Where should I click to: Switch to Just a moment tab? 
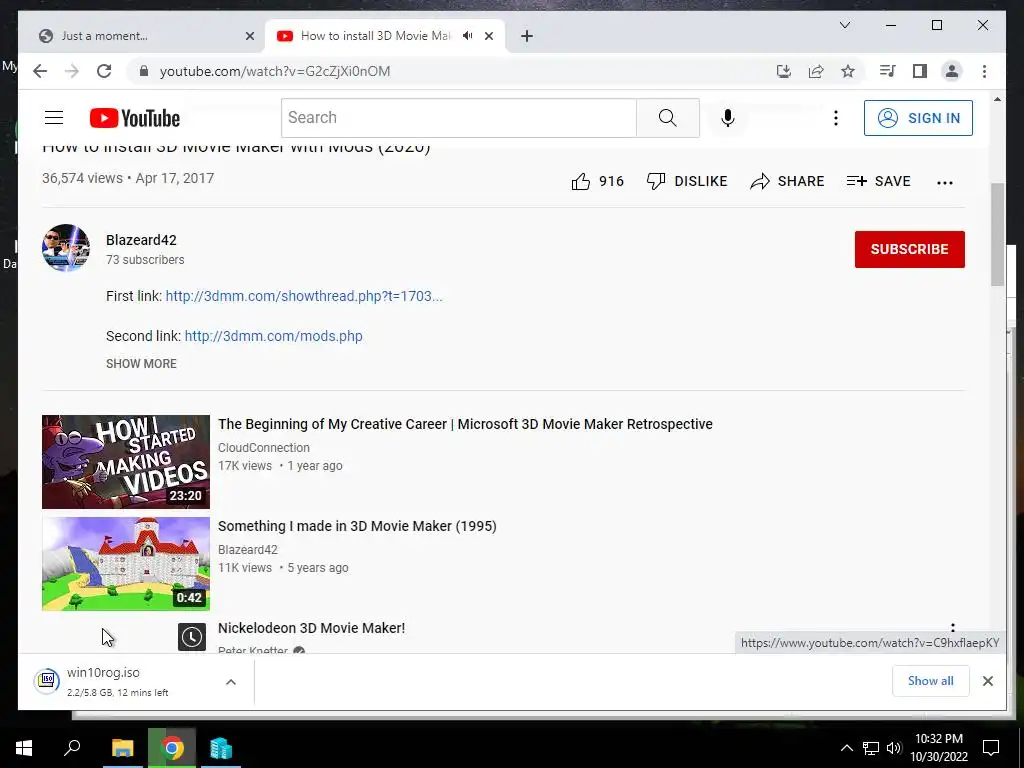[x=142, y=36]
